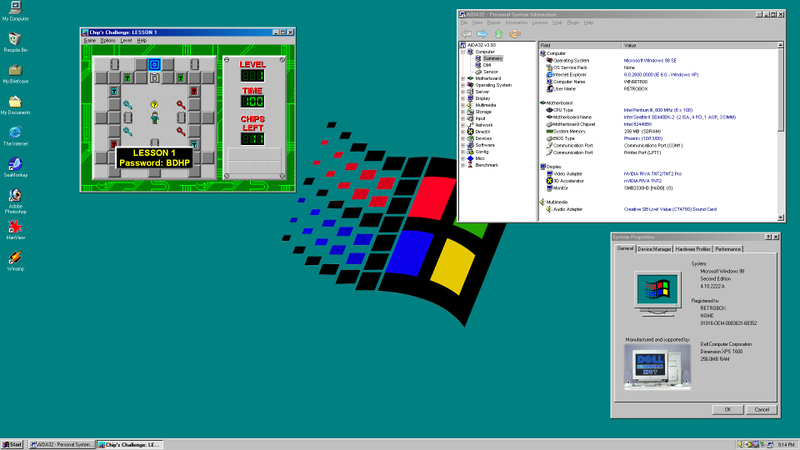The width and height of the screenshot is (800, 450).
Task: Expand the Multimedia node in AIDA32 tree
Action: (463, 105)
